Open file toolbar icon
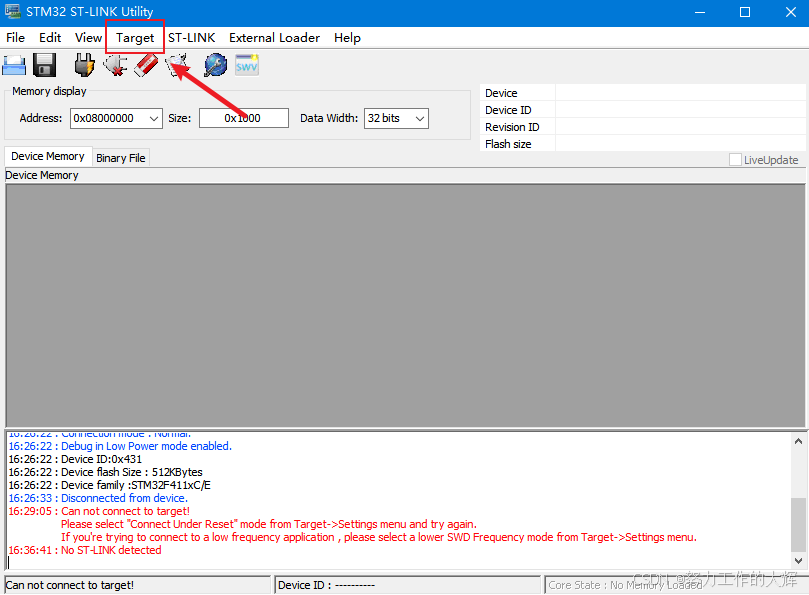The image size is (809, 595). coord(14,65)
